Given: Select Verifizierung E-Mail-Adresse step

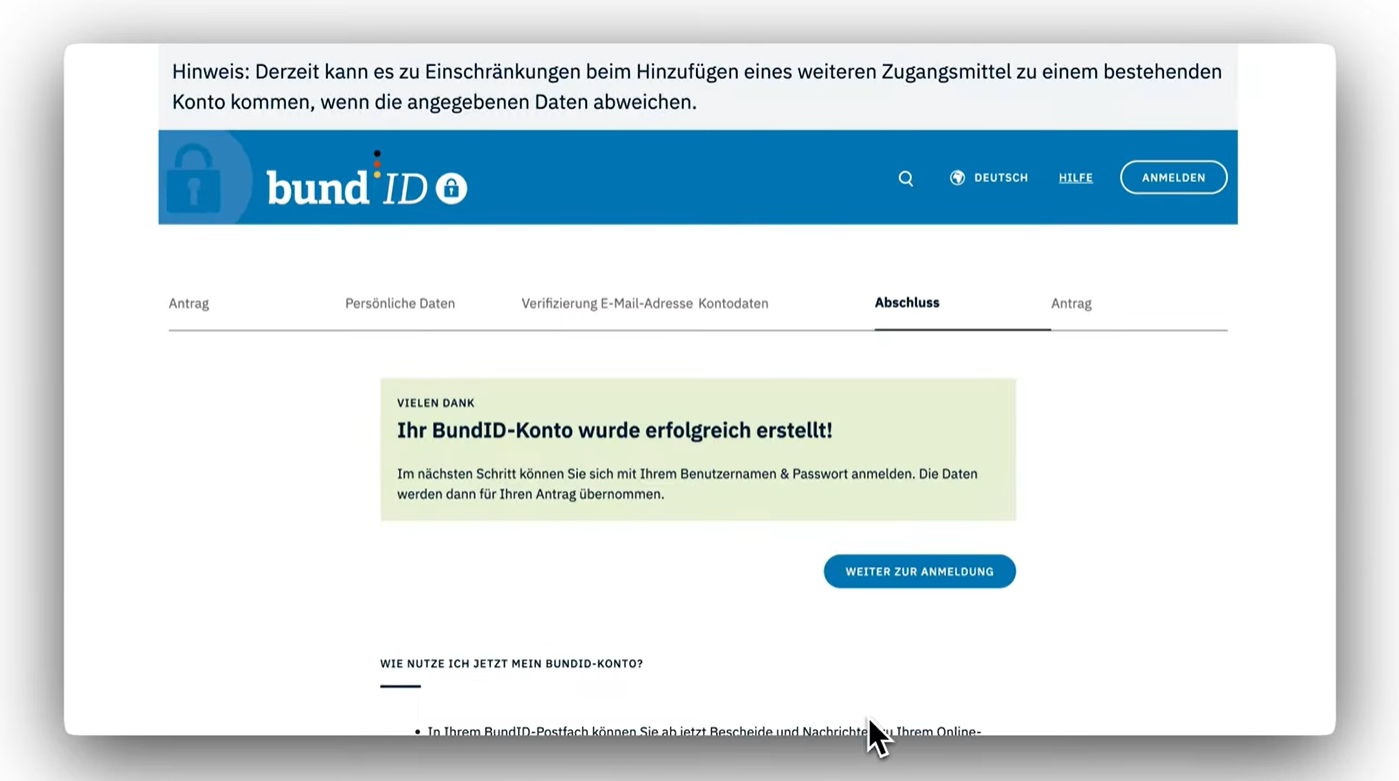Looking at the screenshot, I should coord(607,303).
